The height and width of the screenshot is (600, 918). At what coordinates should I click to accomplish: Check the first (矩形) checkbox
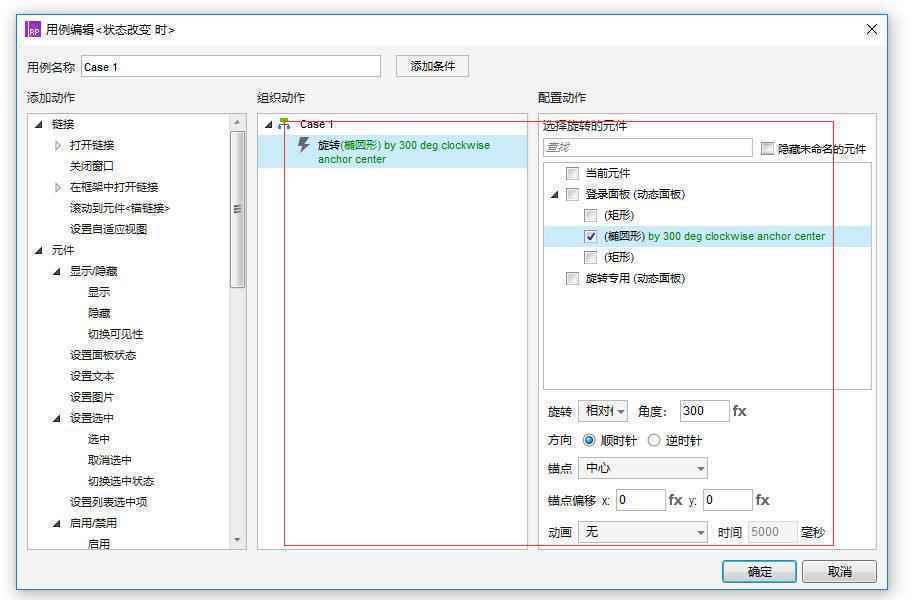click(591, 215)
